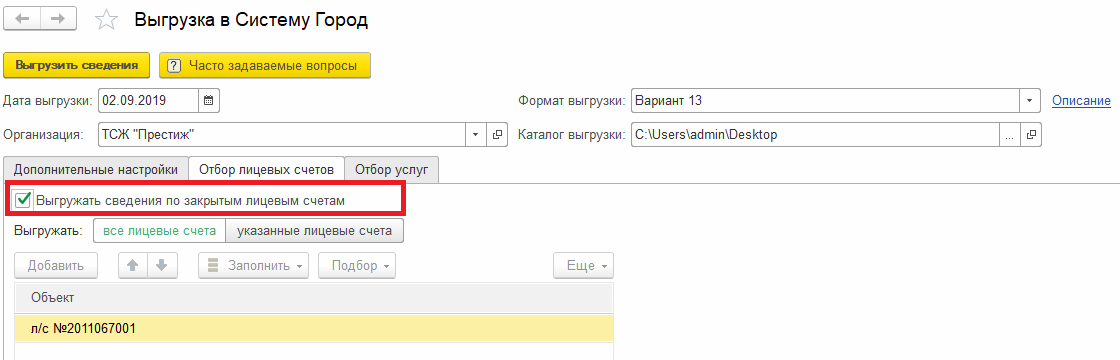This screenshot has height=360, width=1120.
Task: Open the Организация record with open icon
Action: point(497,134)
